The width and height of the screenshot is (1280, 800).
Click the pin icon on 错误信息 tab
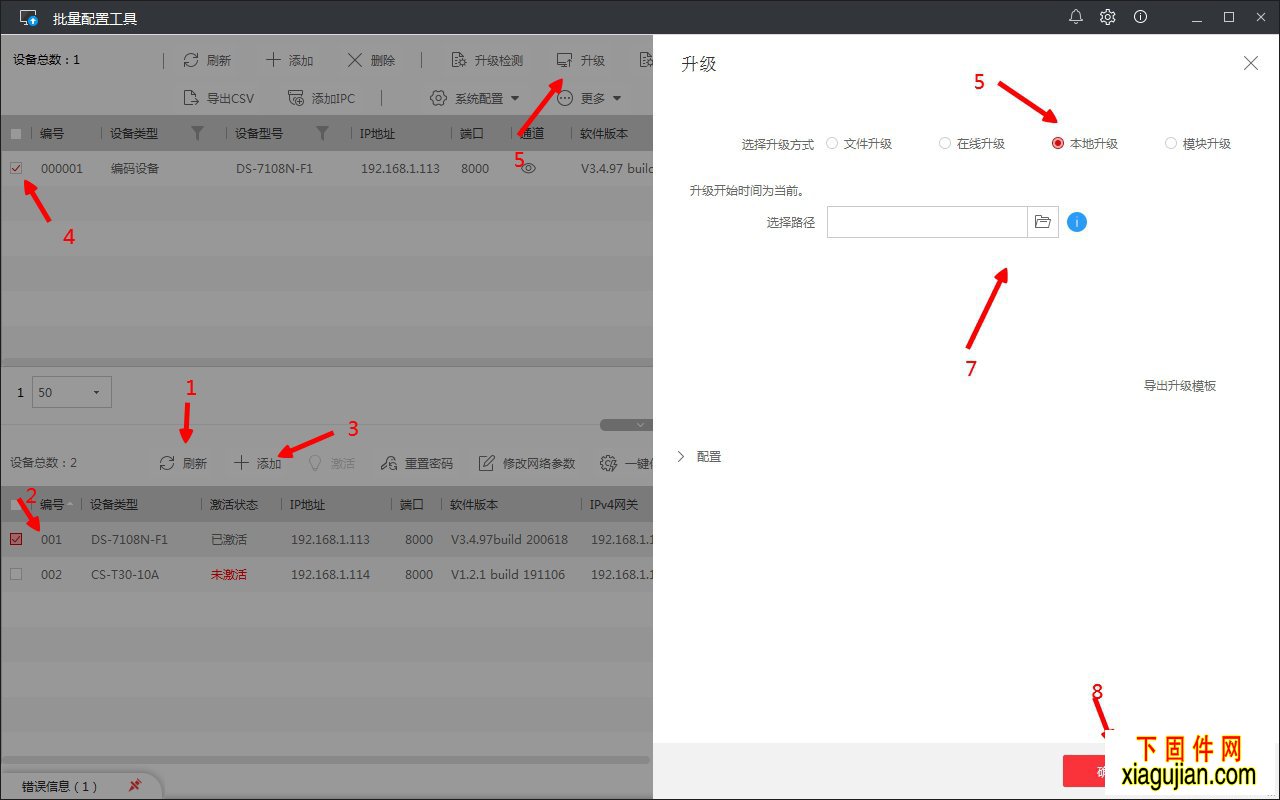click(x=135, y=786)
